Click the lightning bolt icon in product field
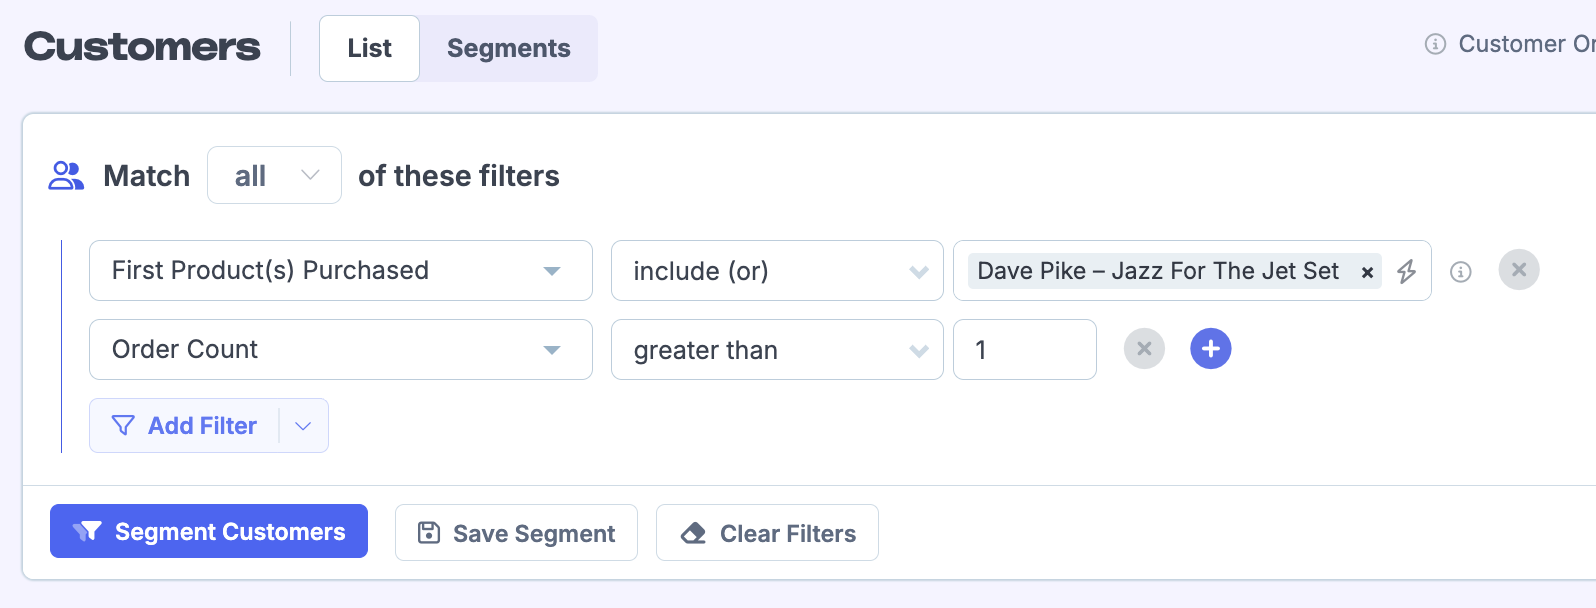 click(x=1406, y=271)
